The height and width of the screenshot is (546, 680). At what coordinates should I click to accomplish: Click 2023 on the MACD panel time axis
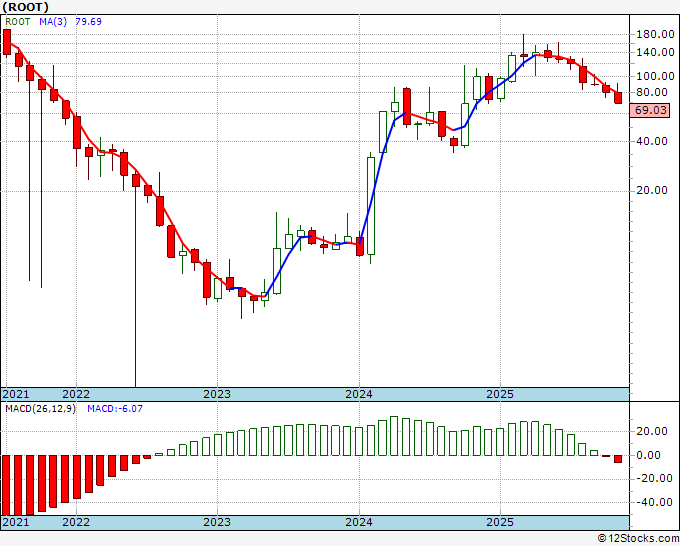[217, 522]
